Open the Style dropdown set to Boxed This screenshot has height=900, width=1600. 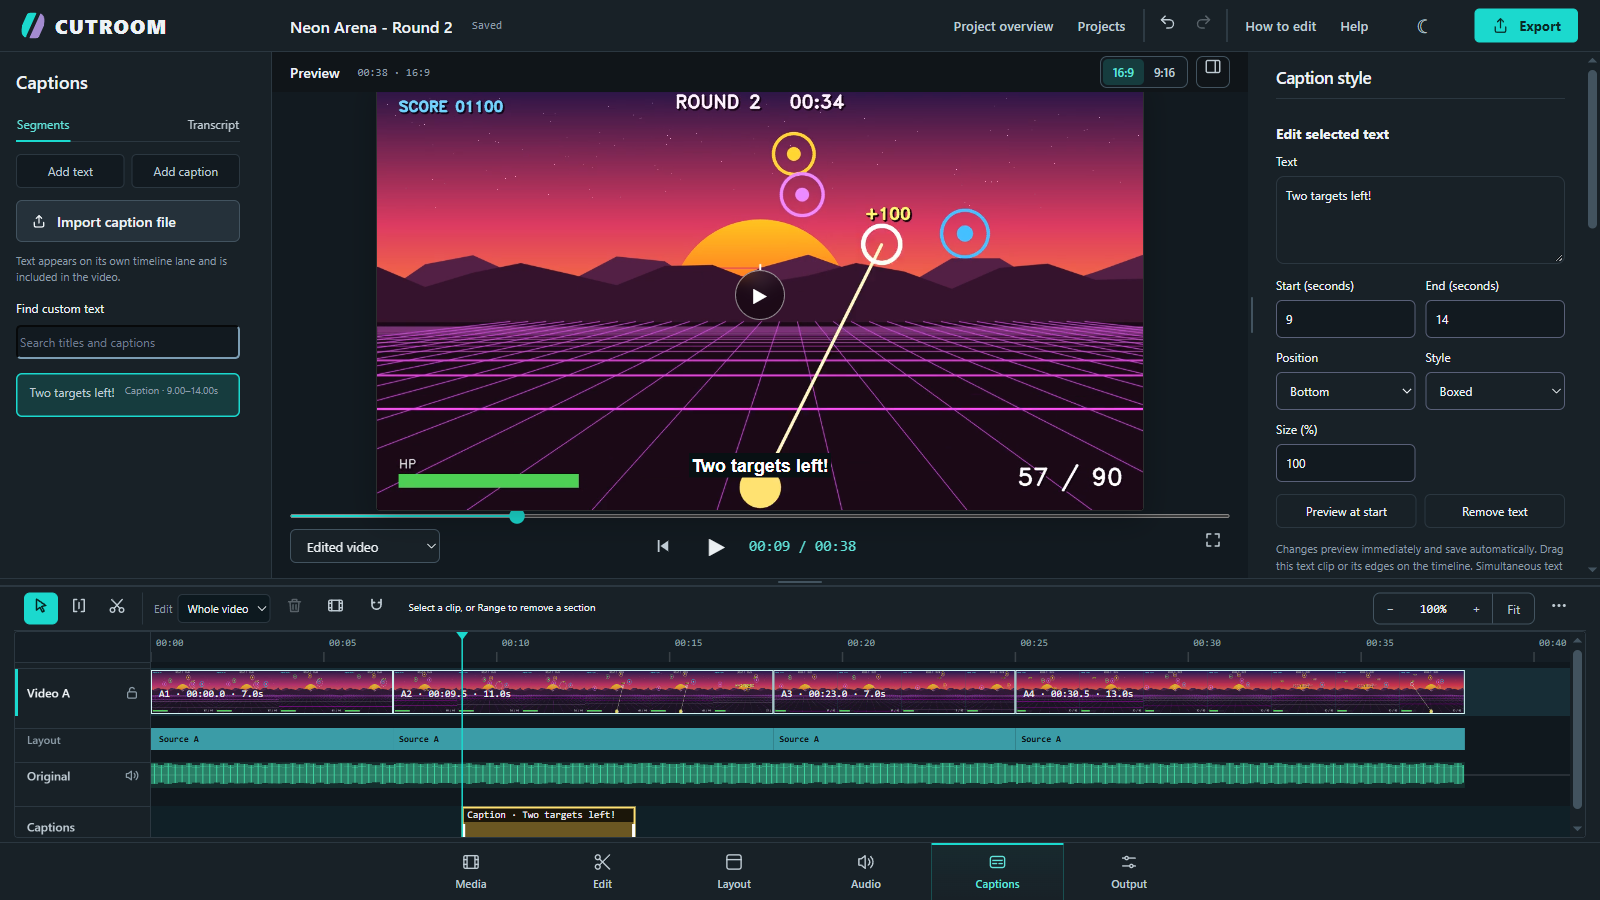click(1495, 391)
